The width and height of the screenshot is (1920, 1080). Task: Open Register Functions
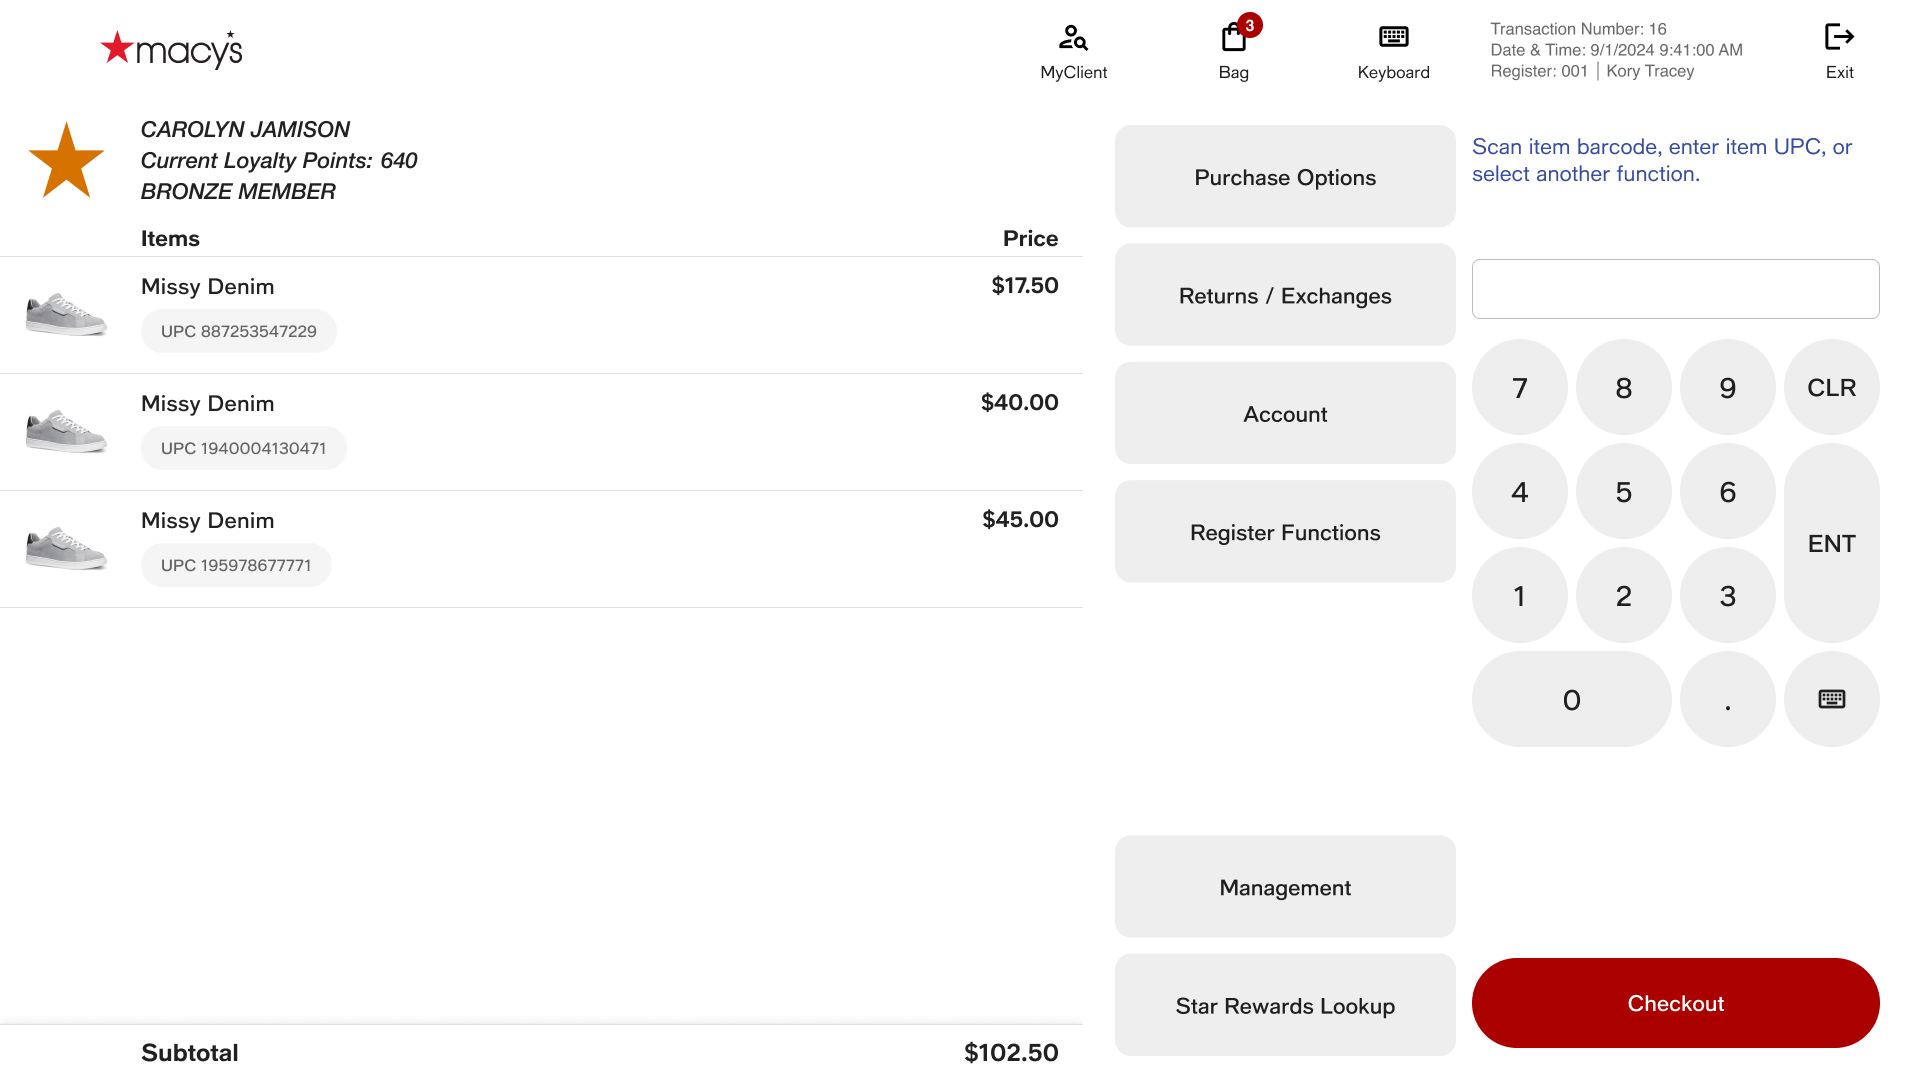click(1285, 532)
